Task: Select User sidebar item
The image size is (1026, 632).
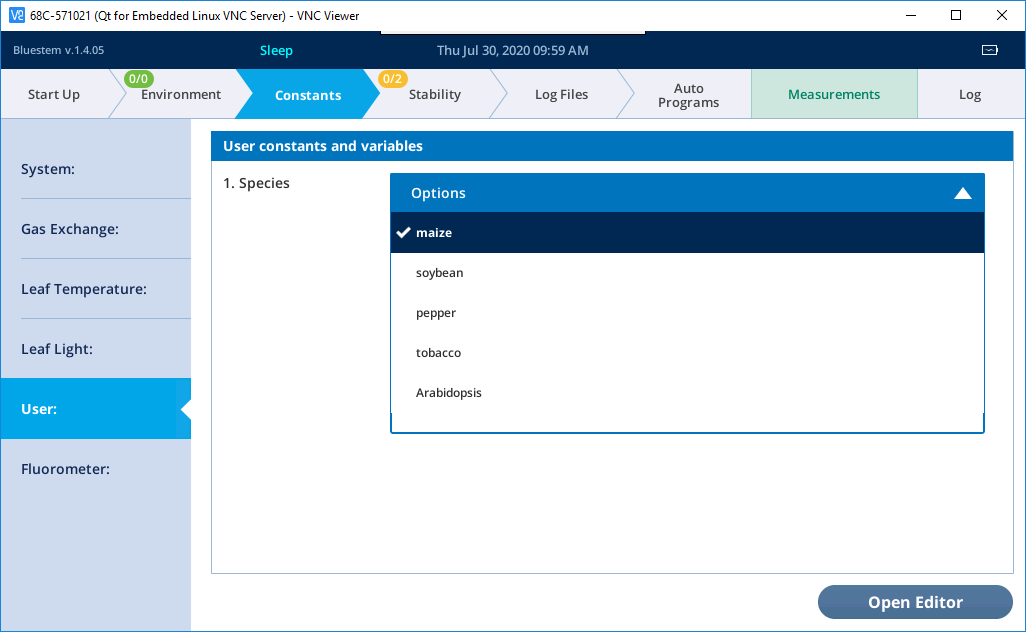Action: [x=96, y=409]
